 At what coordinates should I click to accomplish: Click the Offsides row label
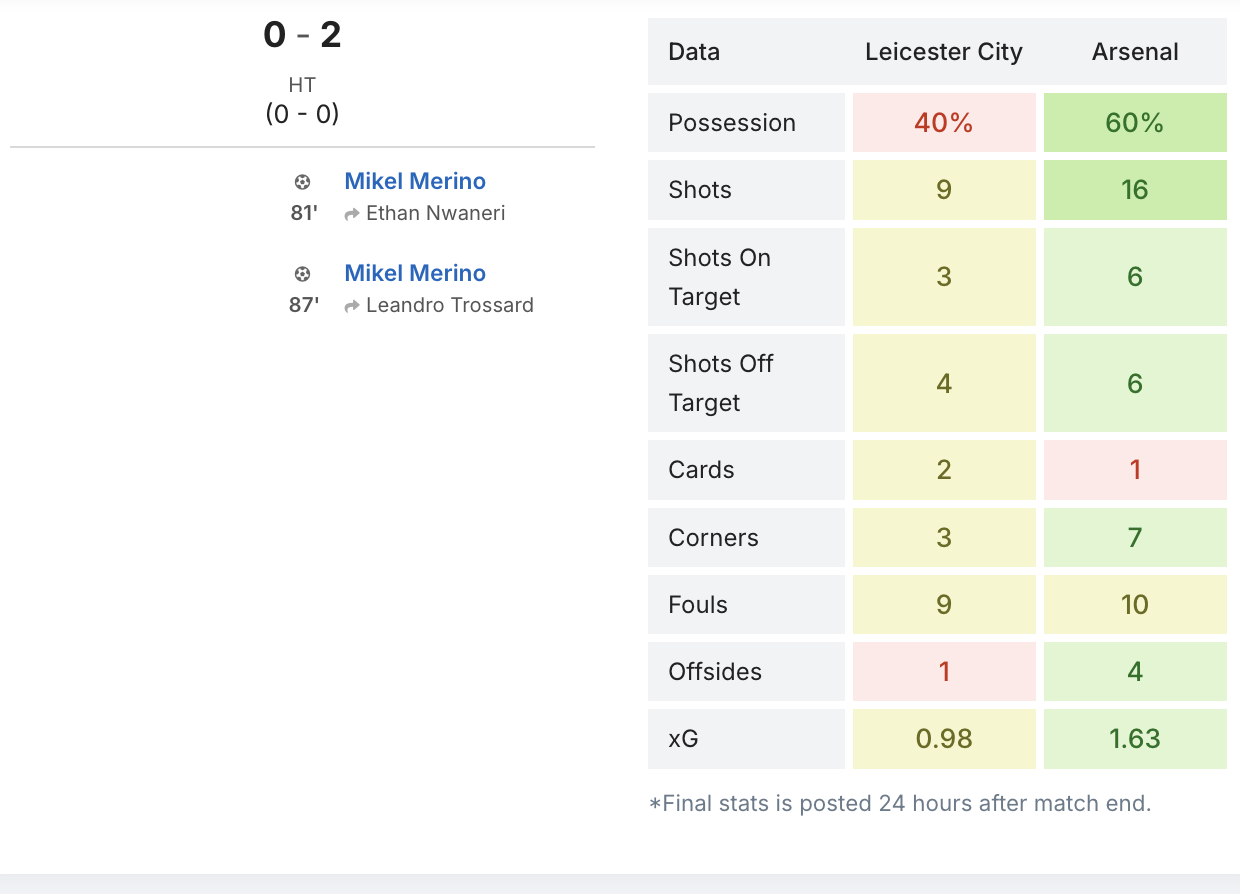pyautogui.click(x=715, y=672)
